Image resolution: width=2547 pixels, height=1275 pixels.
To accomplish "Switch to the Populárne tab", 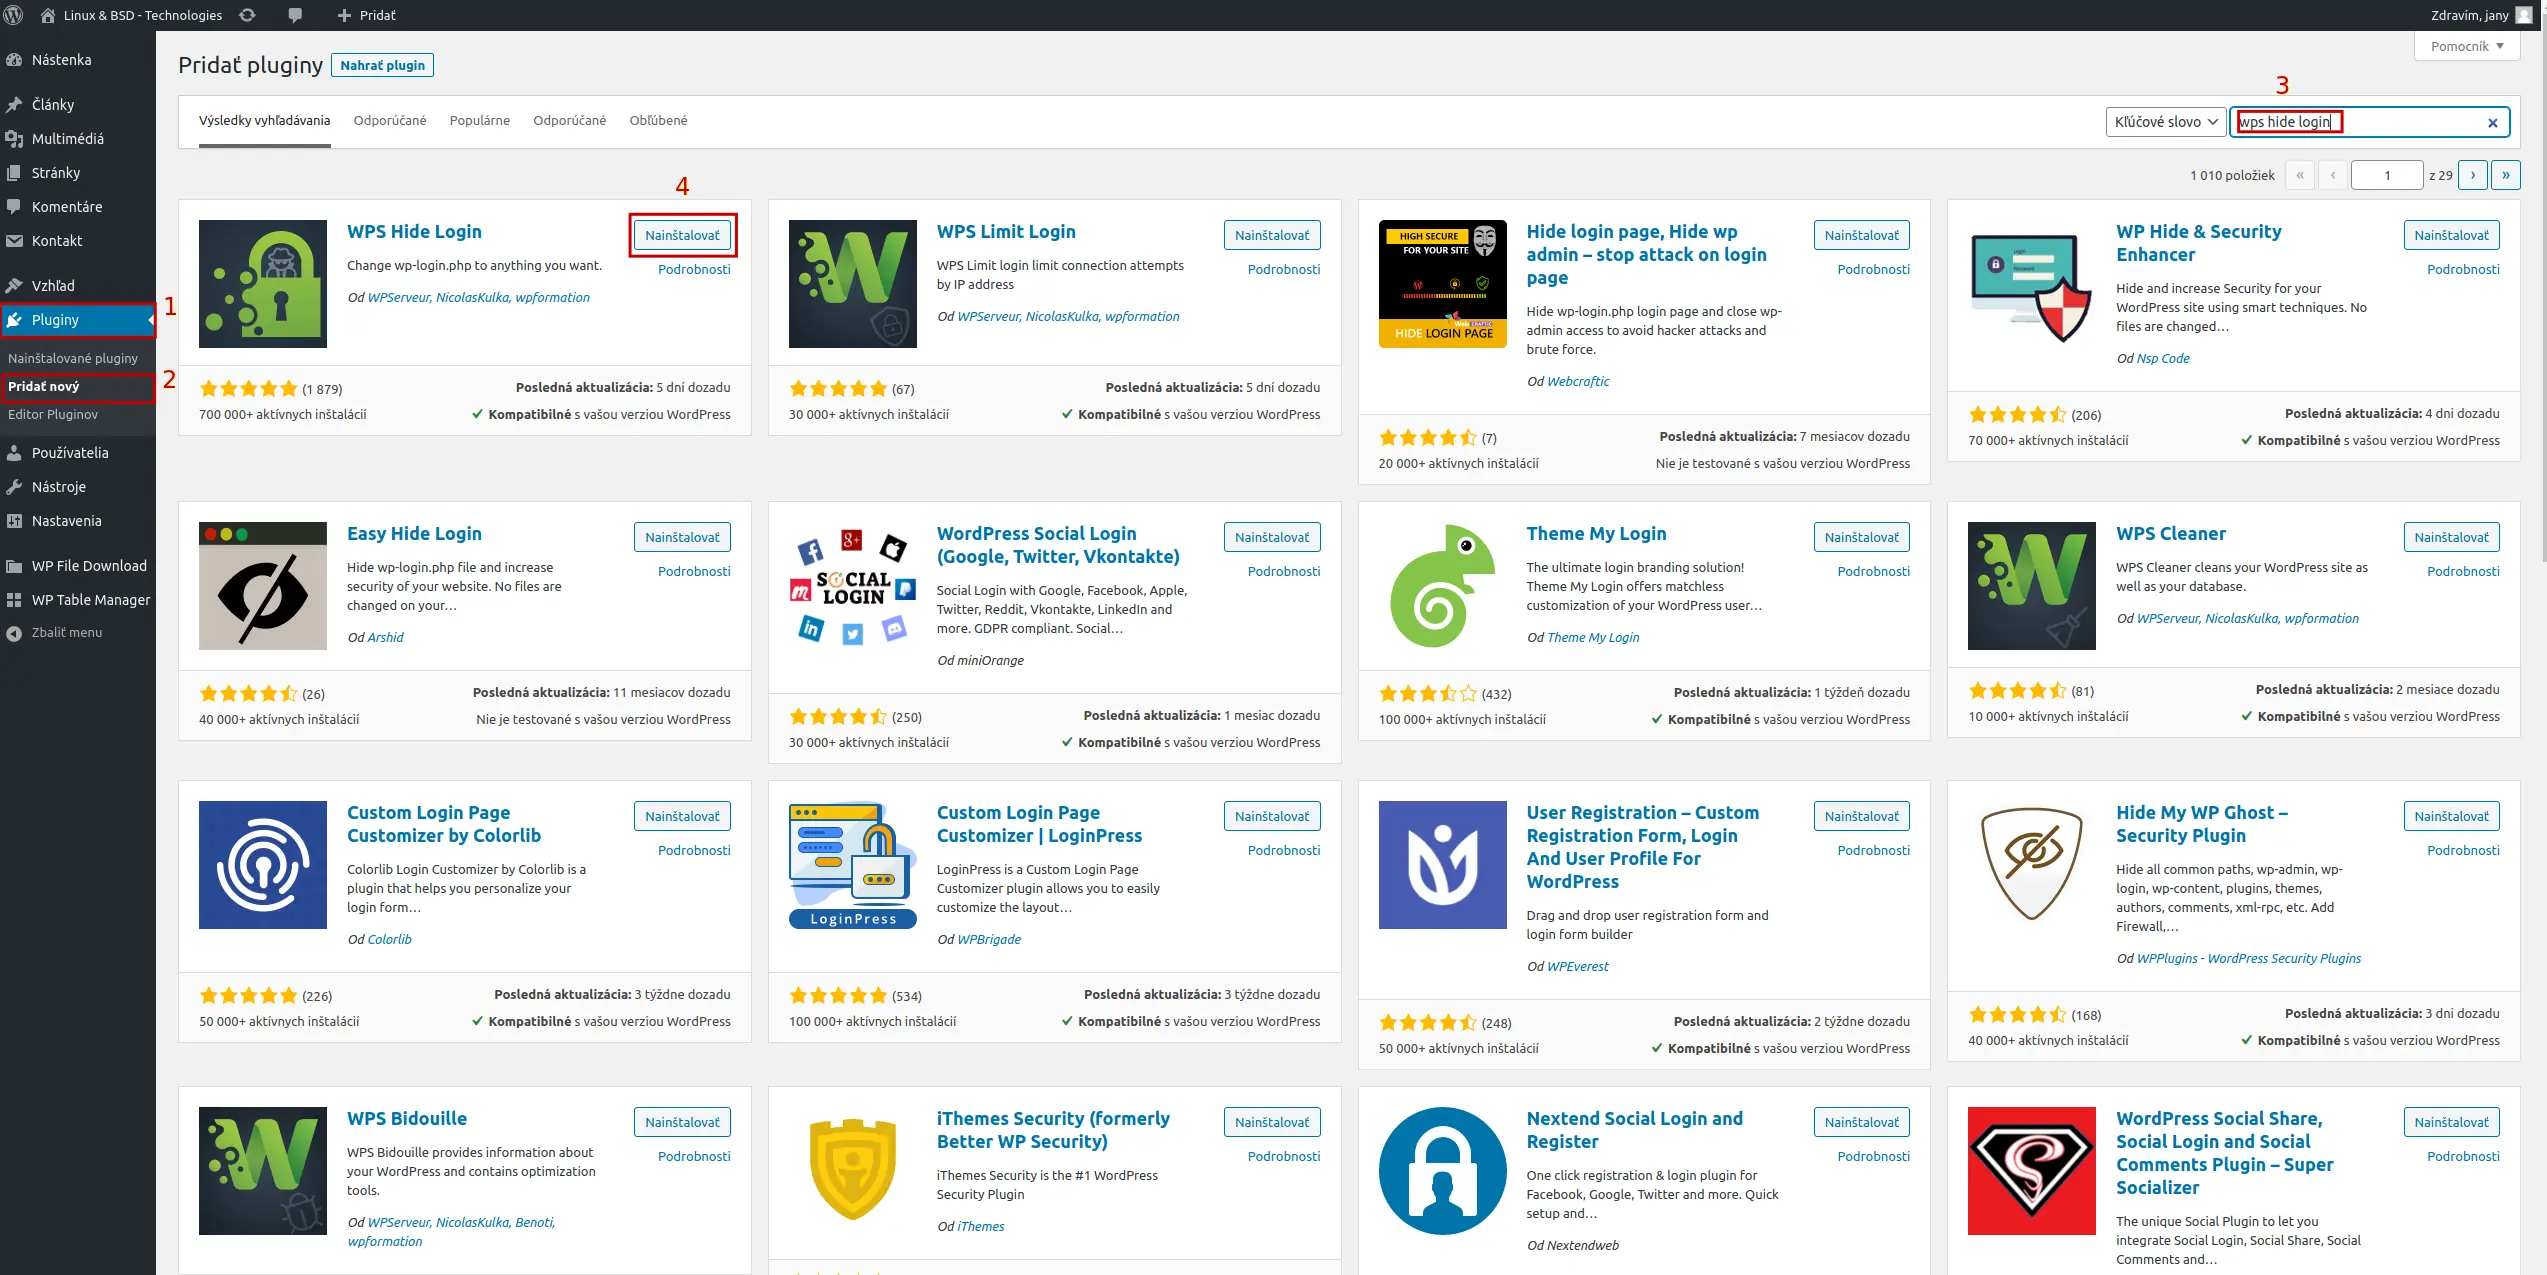I will 479,120.
